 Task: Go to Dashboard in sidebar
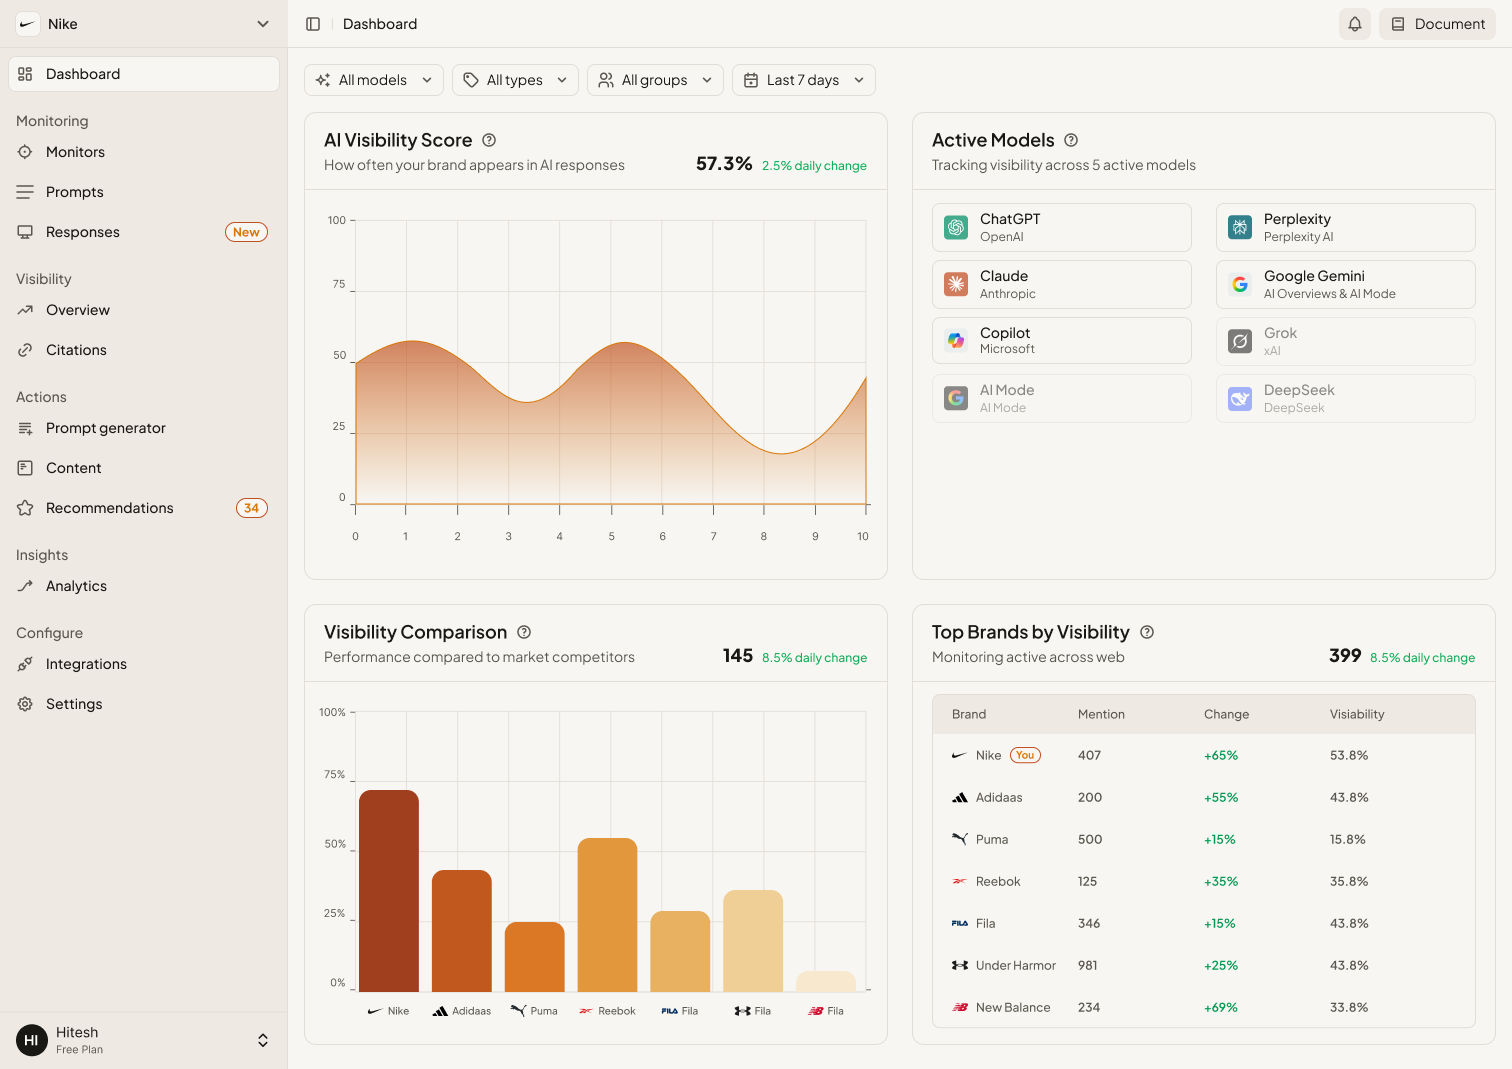point(144,74)
